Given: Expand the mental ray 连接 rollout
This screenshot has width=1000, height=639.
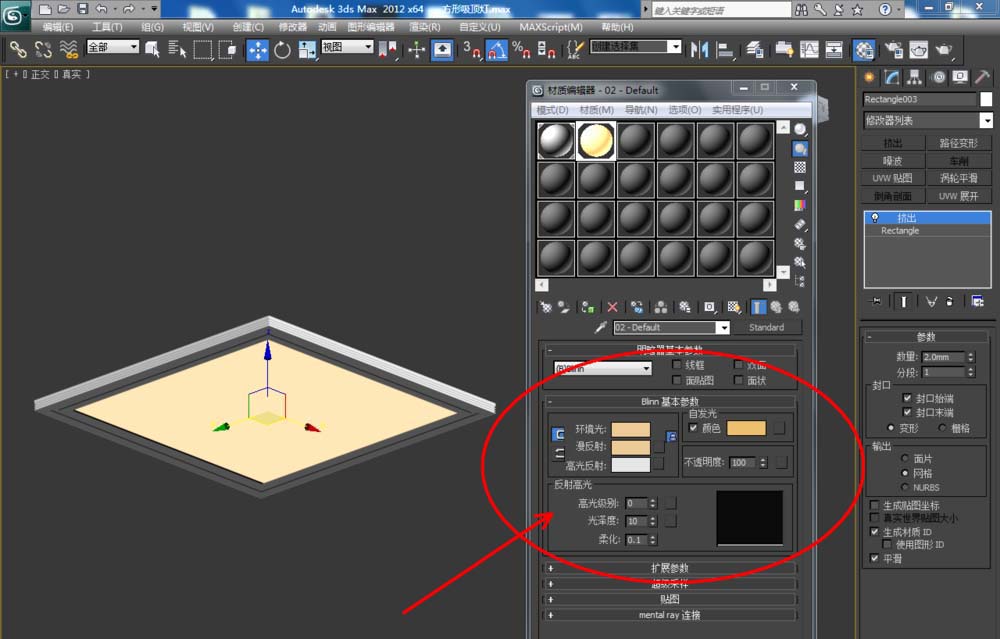Looking at the screenshot, I should pyautogui.click(x=670, y=615).
